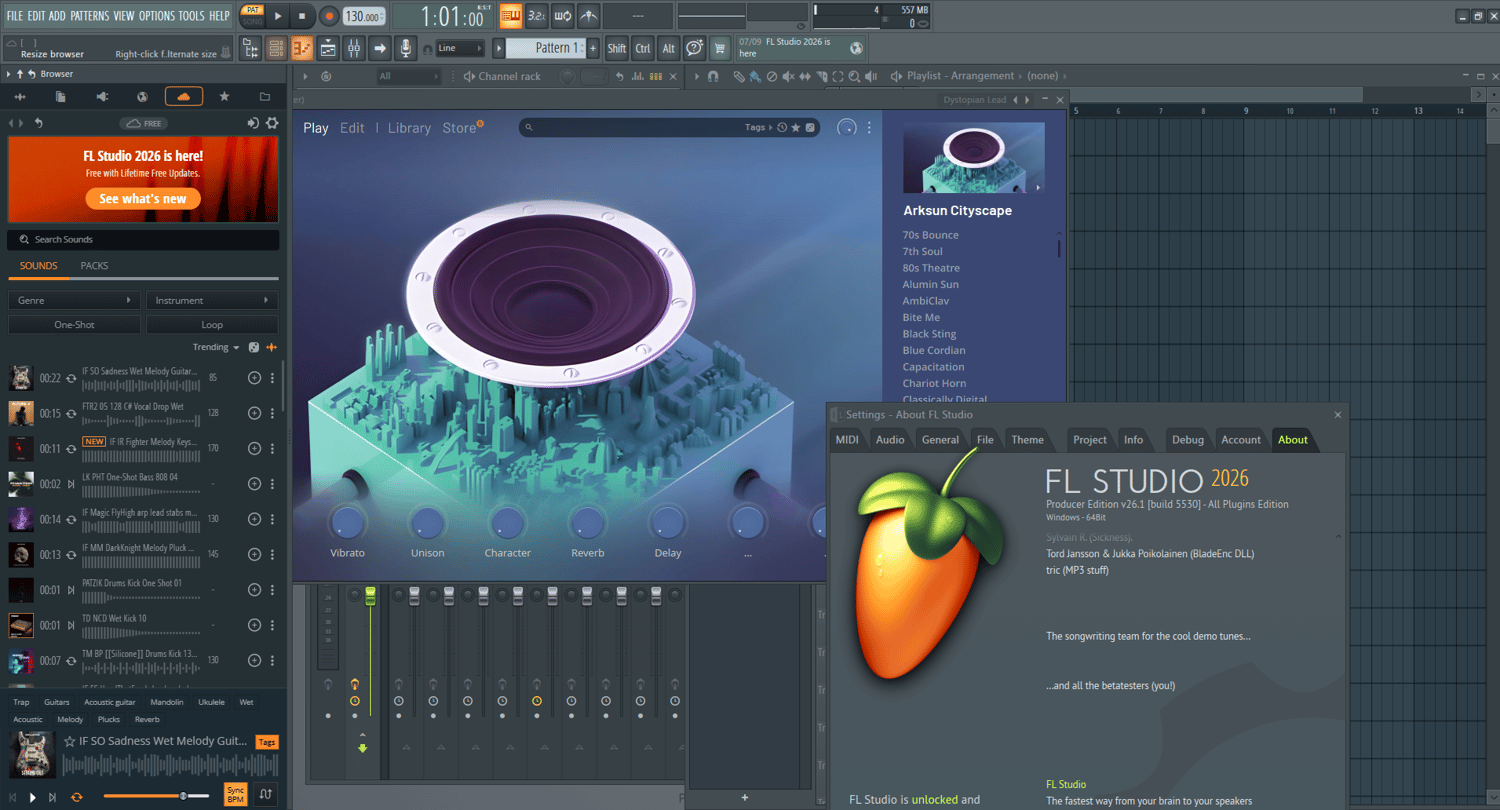1500x810 pixels.
Task: Click See what's new button
Action: tap(143, 199)
